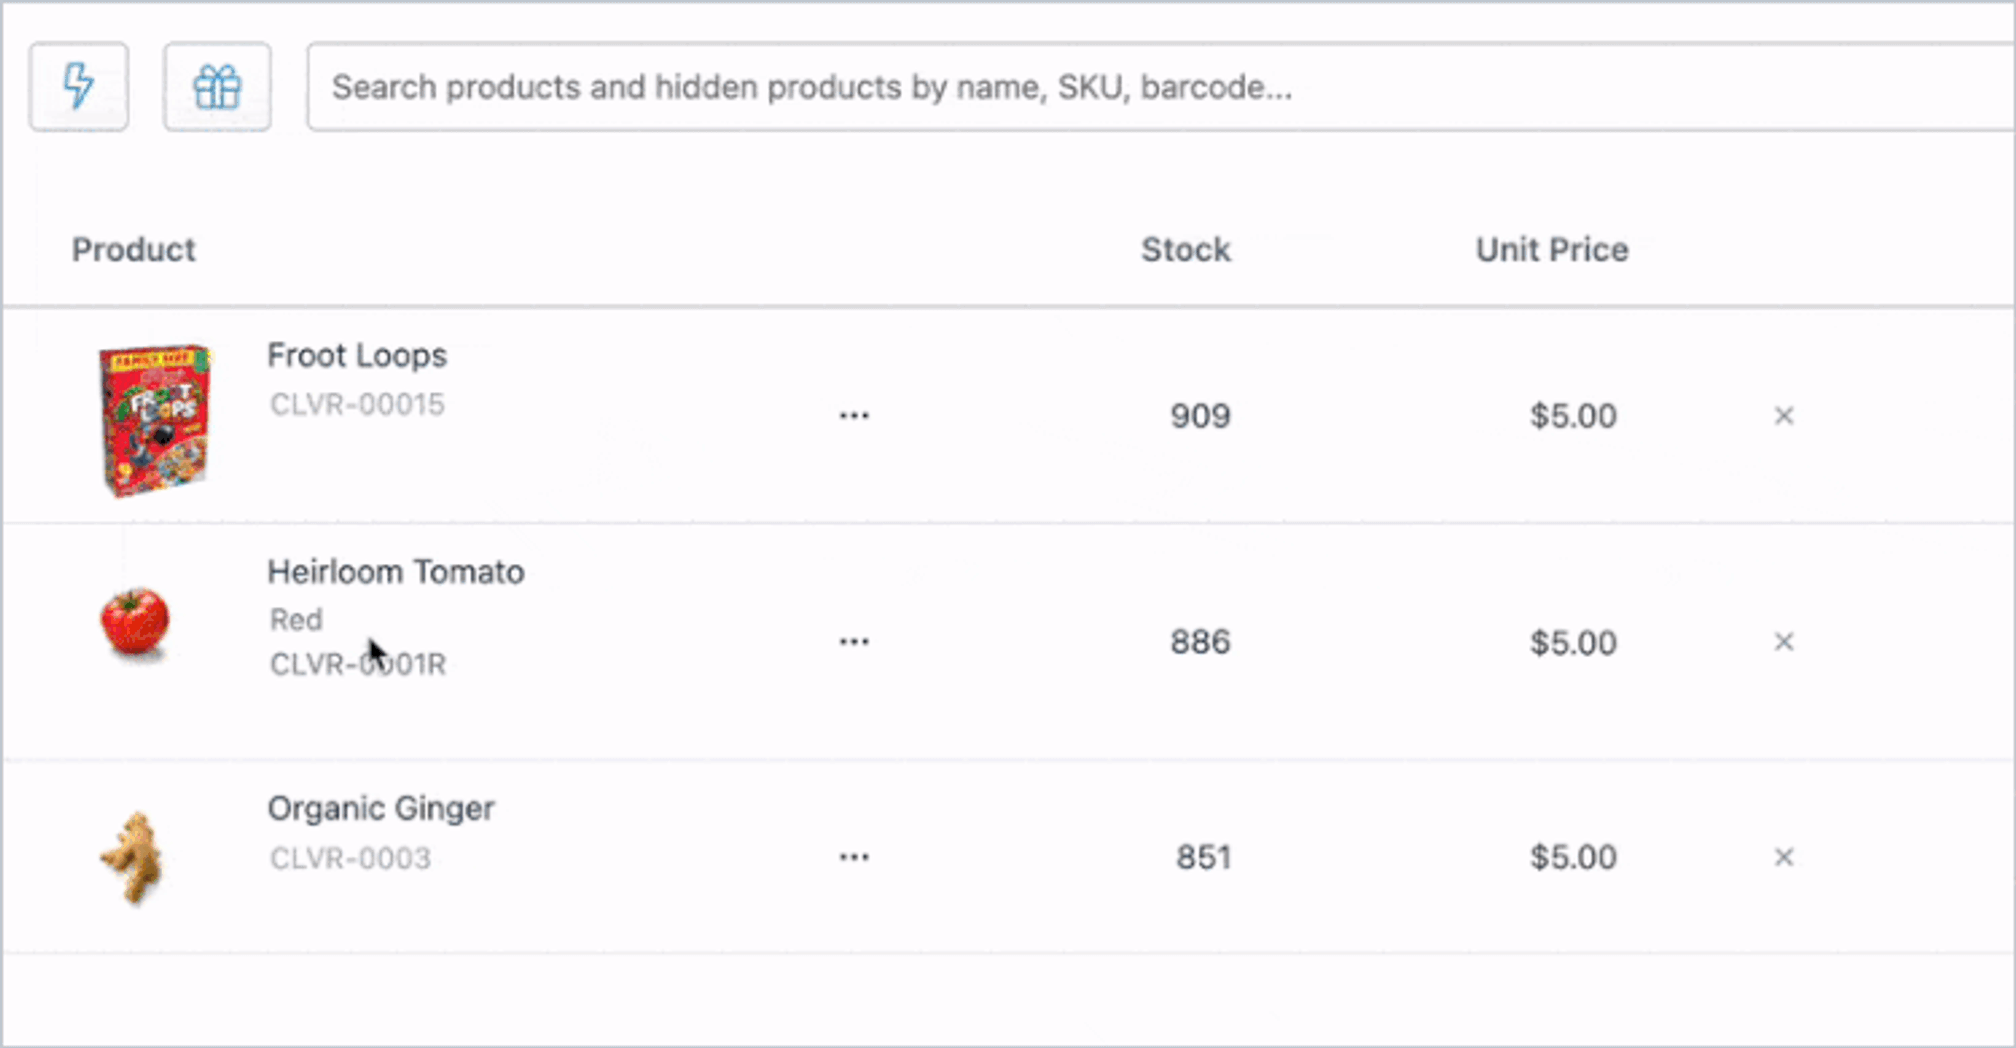Open the gift card icon
Viewport: 2016px width, 1048px height.
click(216, 87)
